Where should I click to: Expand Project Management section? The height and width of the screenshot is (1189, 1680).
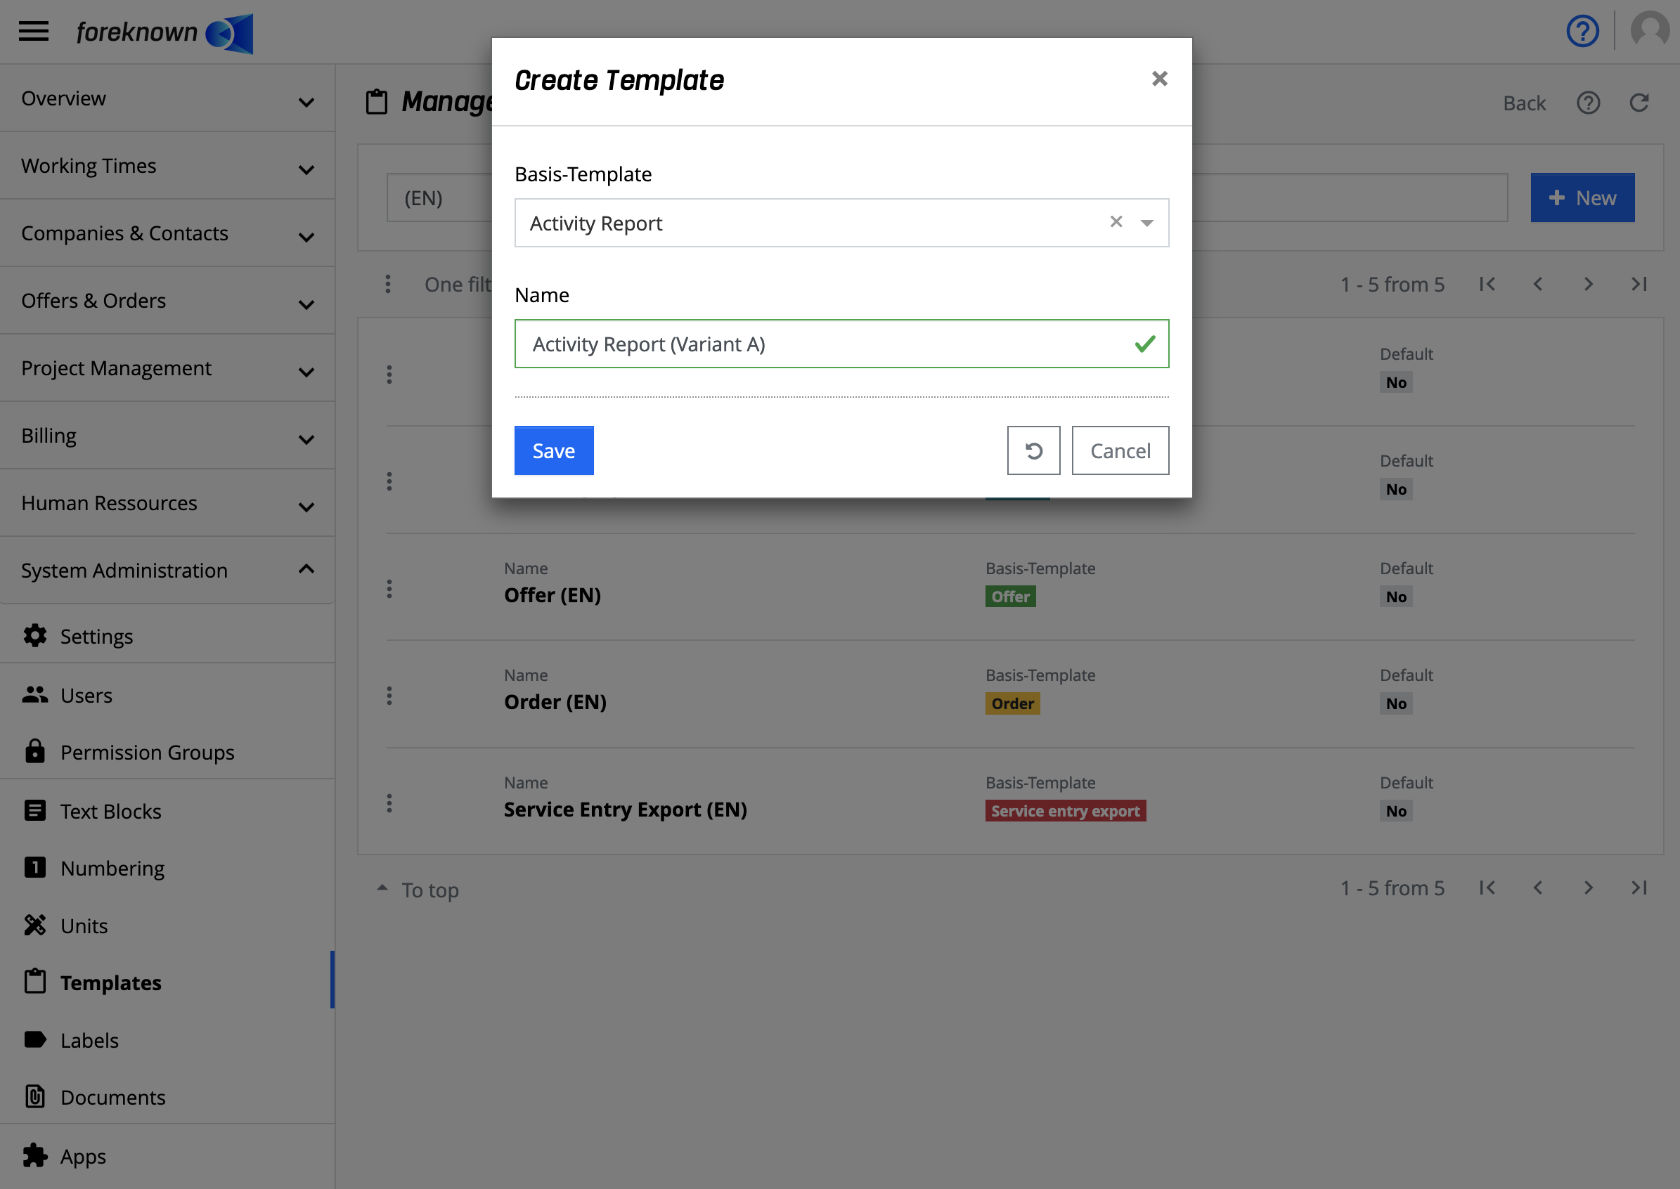pyautogui.click(x=167, y=369)
